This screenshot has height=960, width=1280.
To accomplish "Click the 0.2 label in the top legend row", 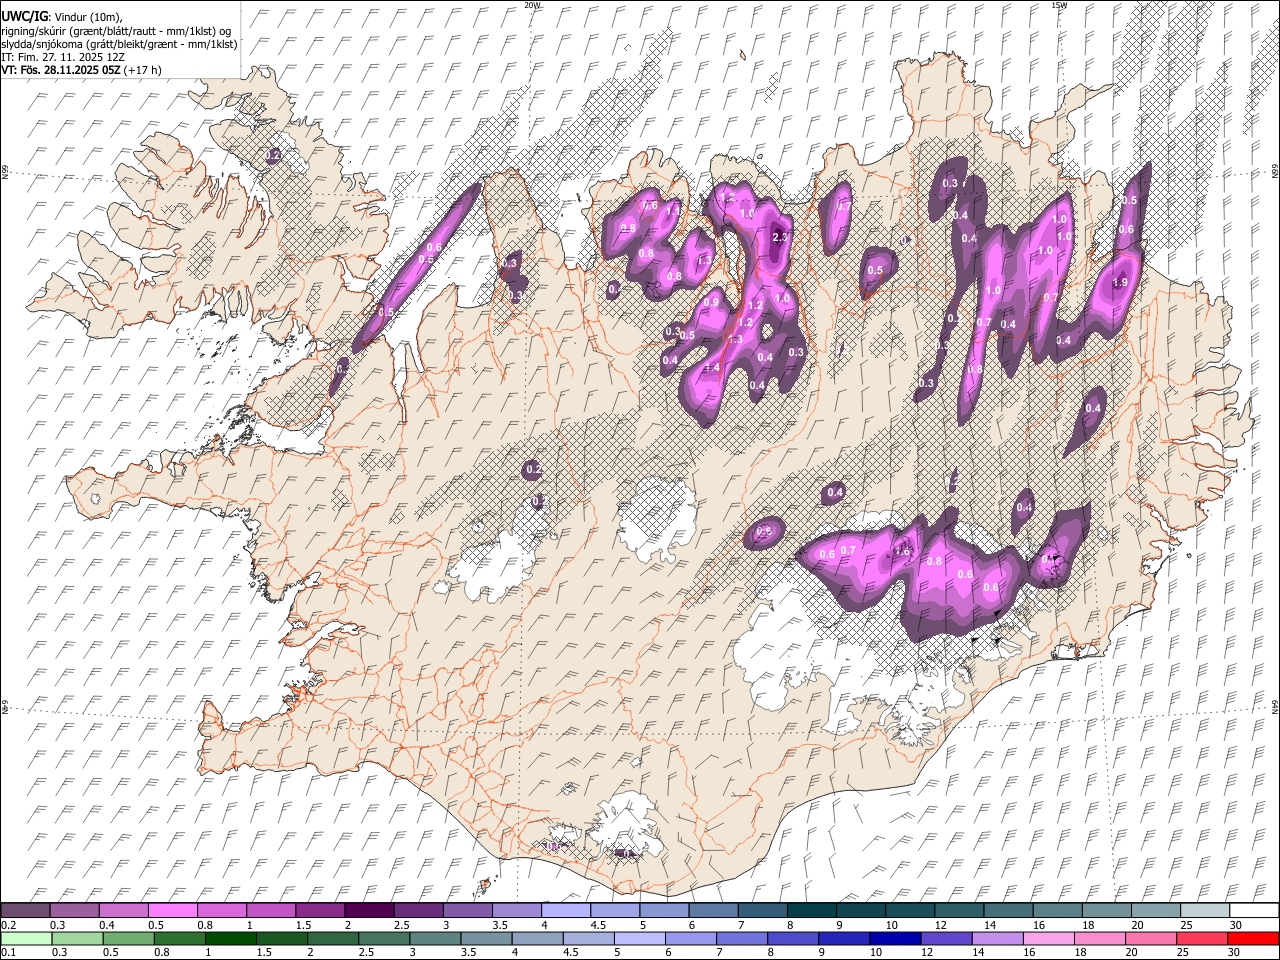I will (8, 925).
